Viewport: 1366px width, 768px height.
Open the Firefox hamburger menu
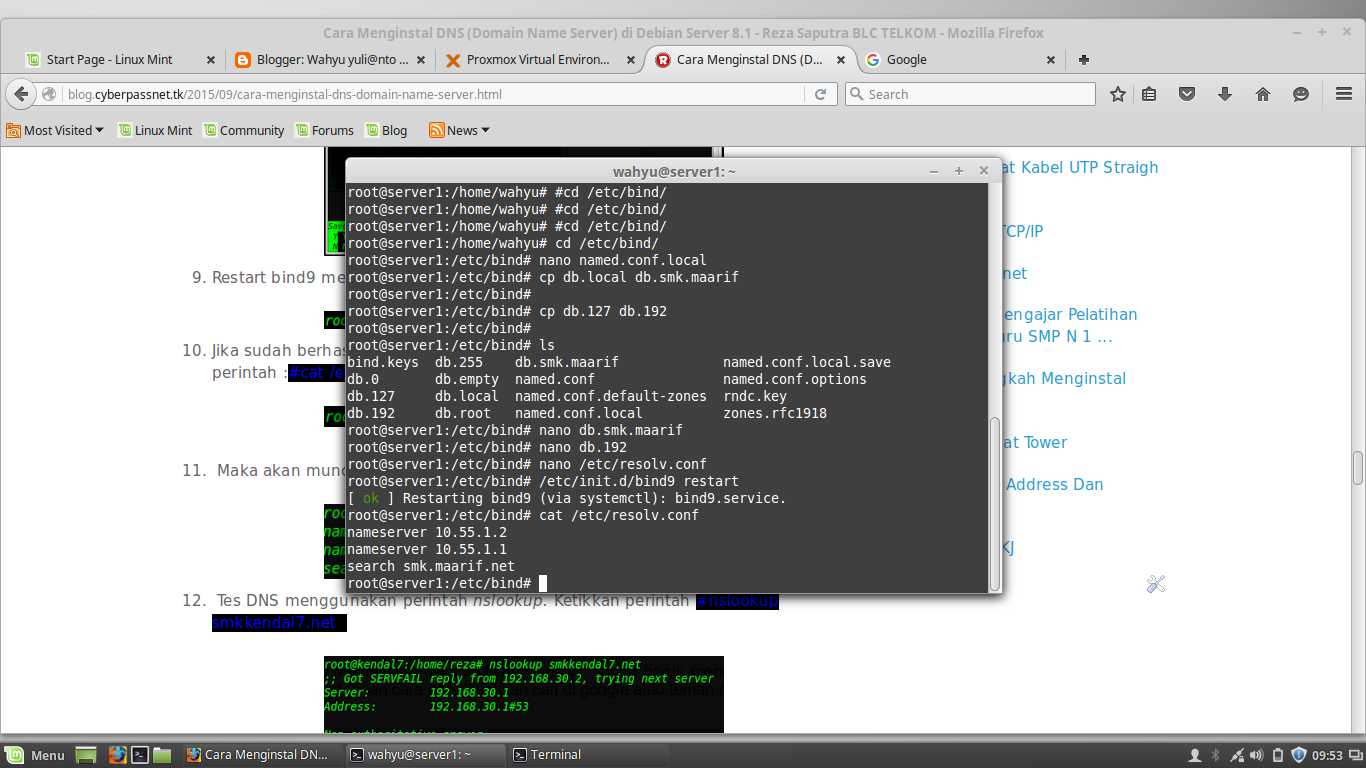coord(1344,93)
